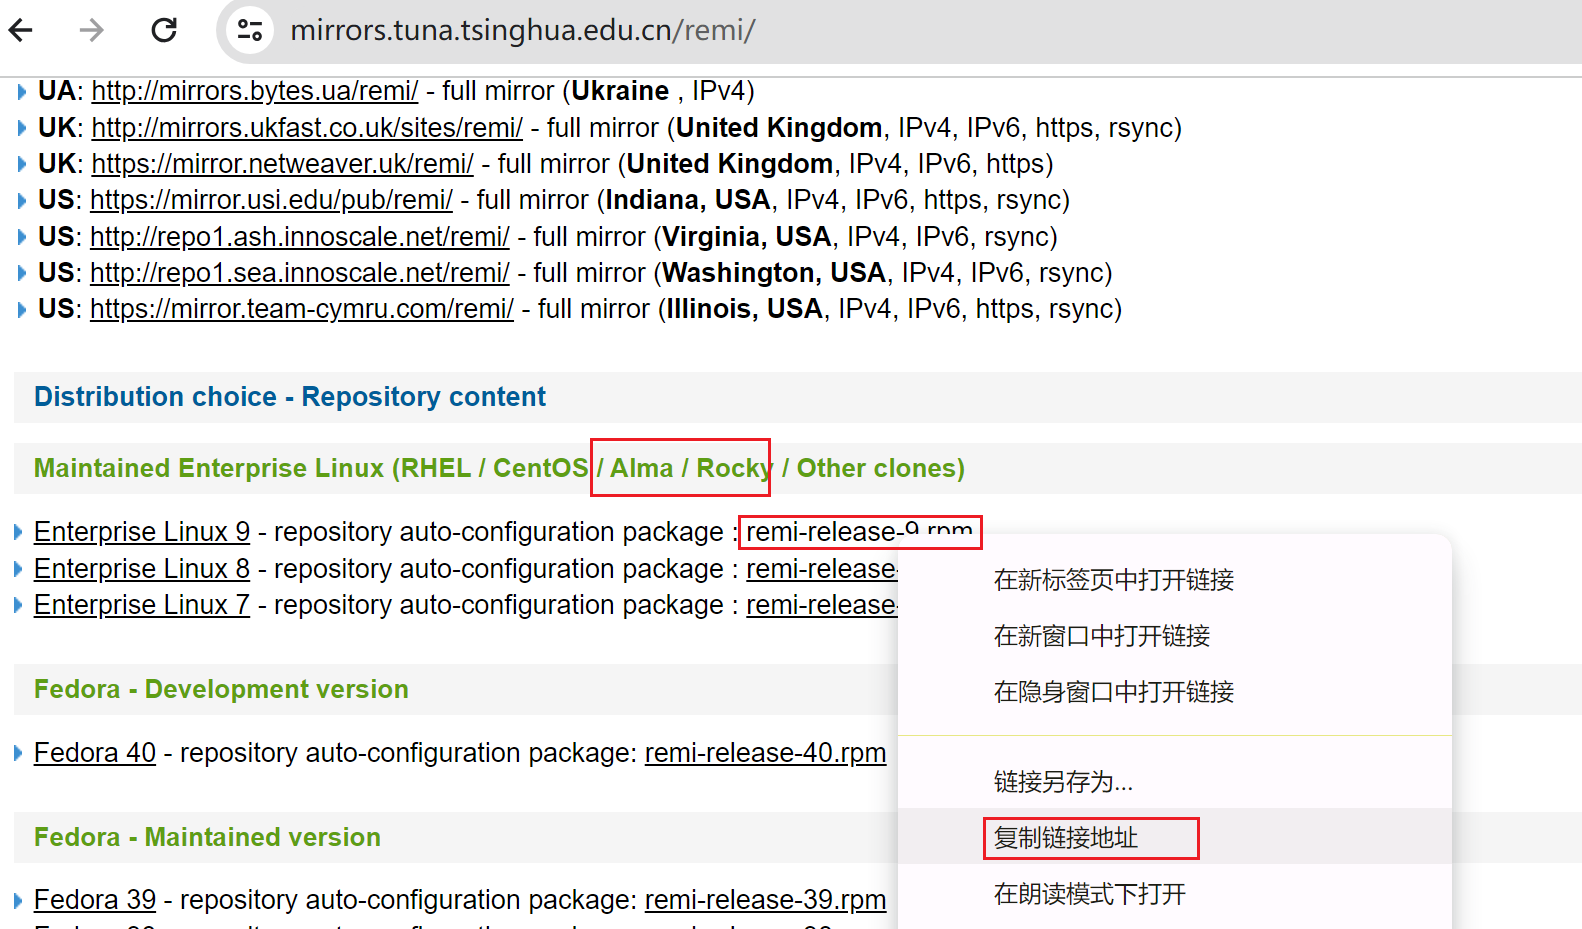The width and height of the screenshot is (1582, 929).
Task: Open the Fedora 40 link
Action: 95,753
